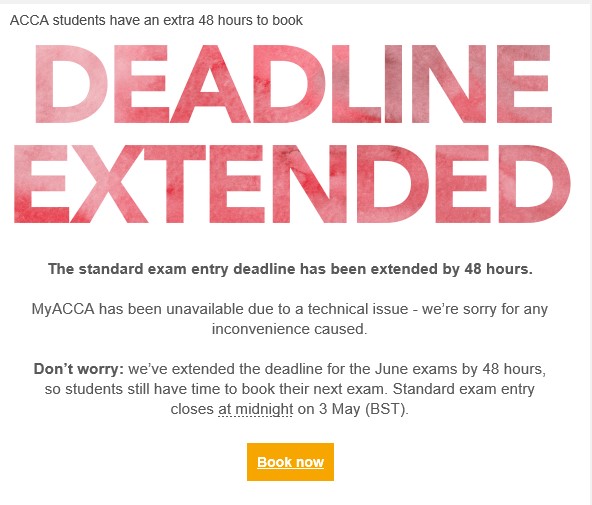
Task: Click the orange Book now button
Action: coord(290,462)
